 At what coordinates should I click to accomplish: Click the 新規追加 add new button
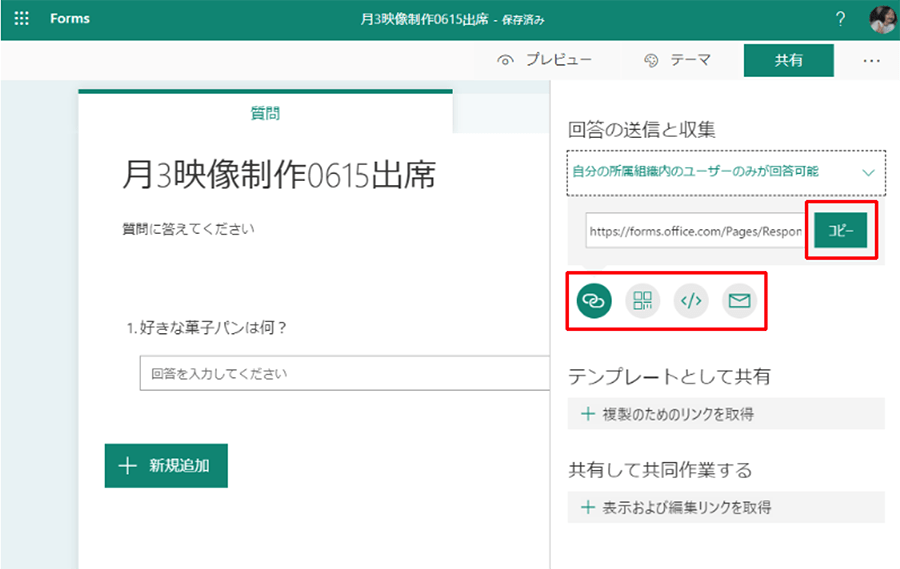[x=166, y=466]
